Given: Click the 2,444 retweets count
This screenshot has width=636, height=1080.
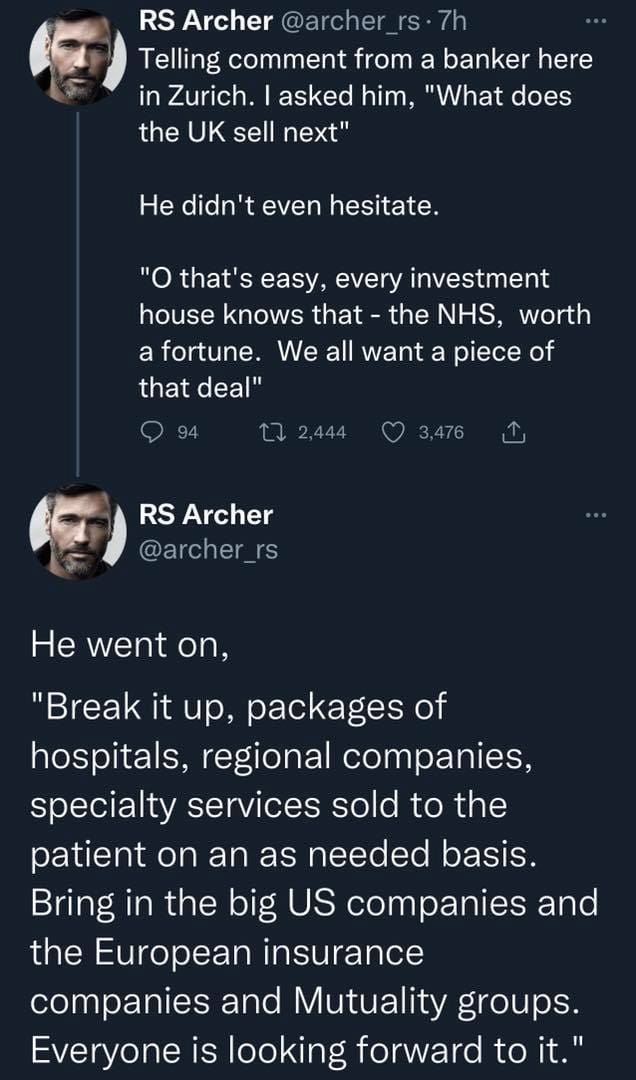Looking at the screenshot, I should [x=322, y=432].
